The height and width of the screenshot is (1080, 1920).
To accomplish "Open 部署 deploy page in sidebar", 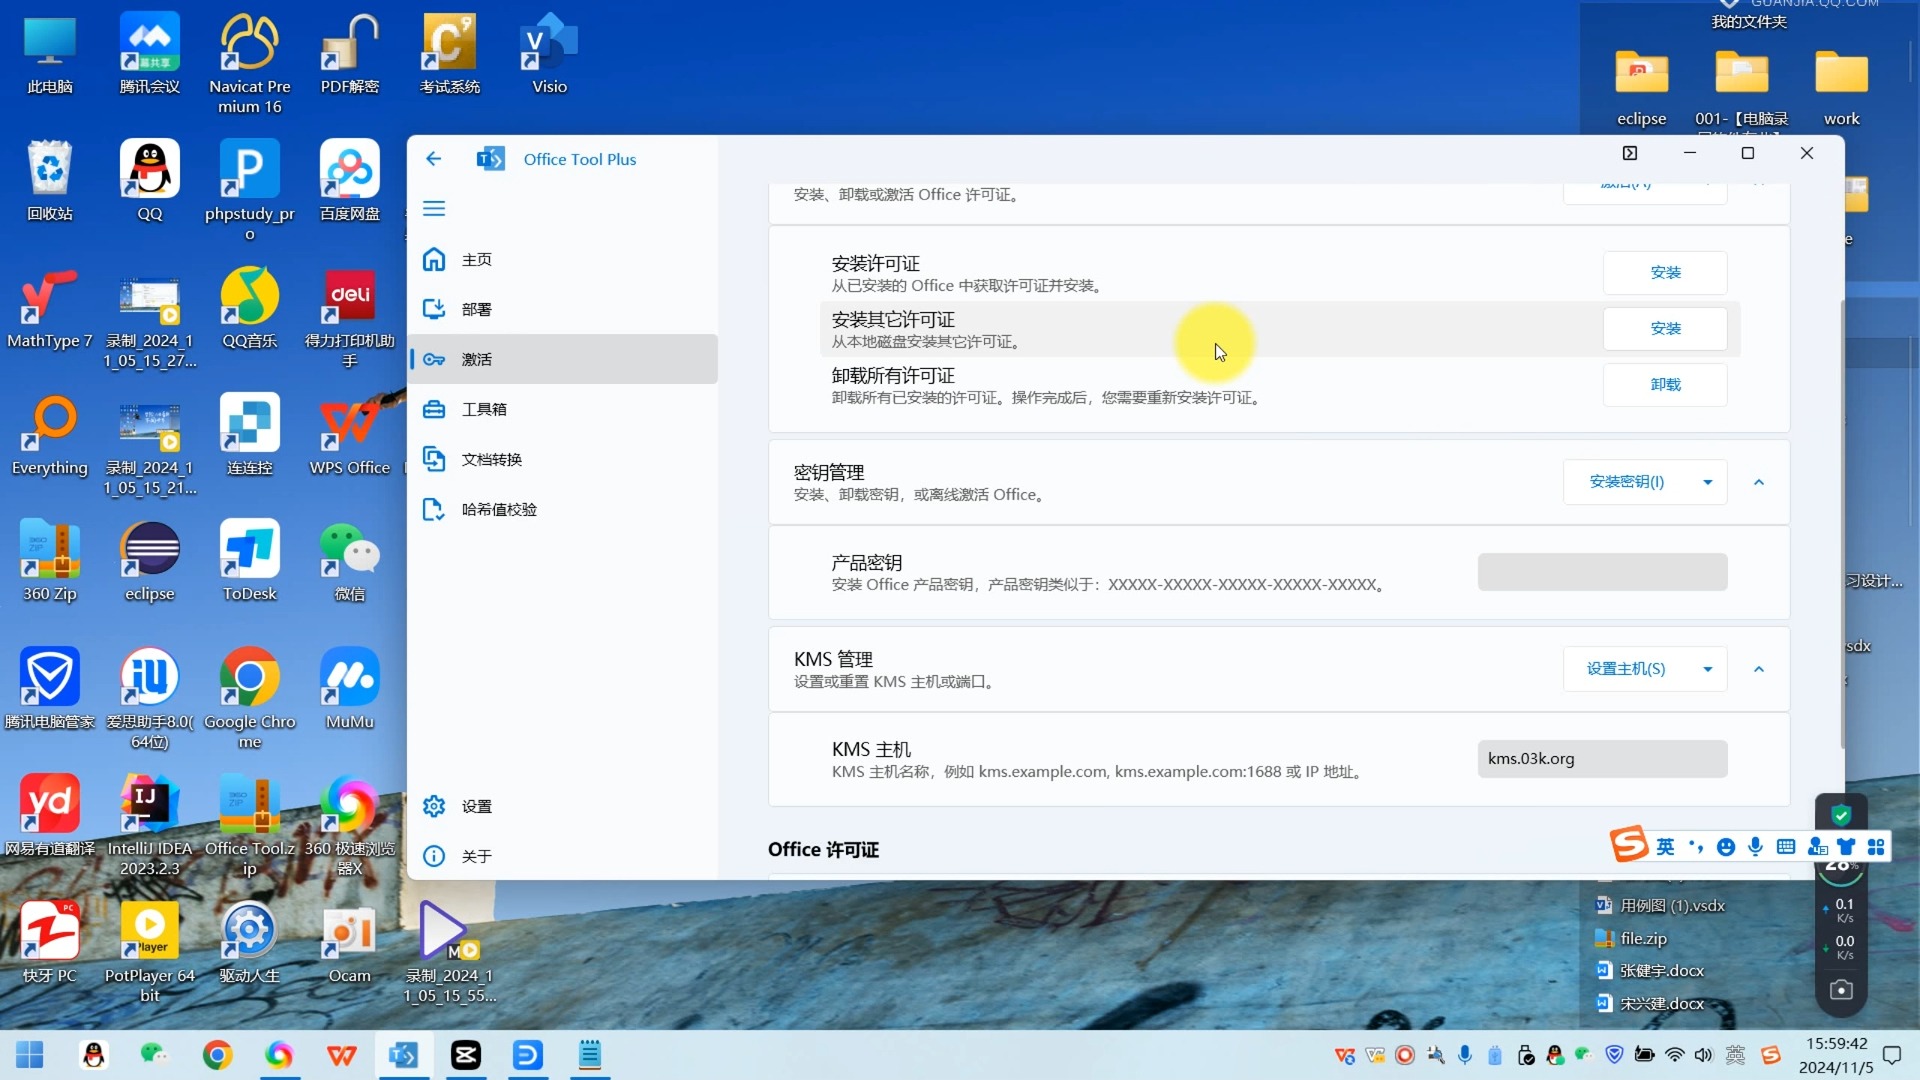I will pyautogui.click(x=563, y=309).
